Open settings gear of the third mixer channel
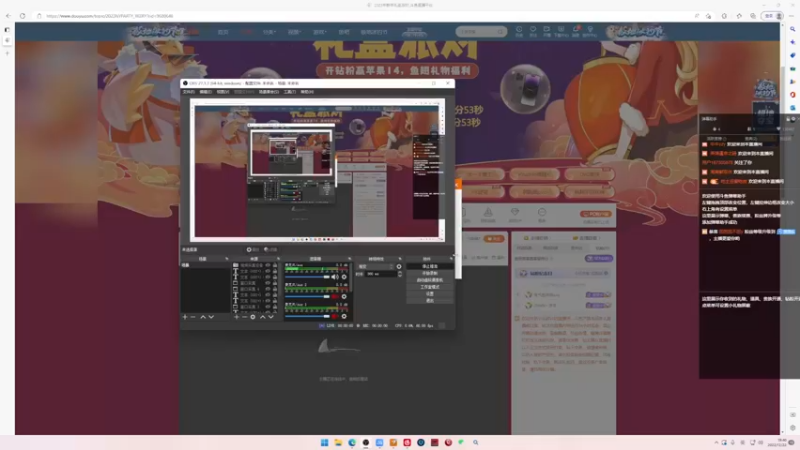The width and height of the screenshot is (800, 450). (x=344, y=316)
